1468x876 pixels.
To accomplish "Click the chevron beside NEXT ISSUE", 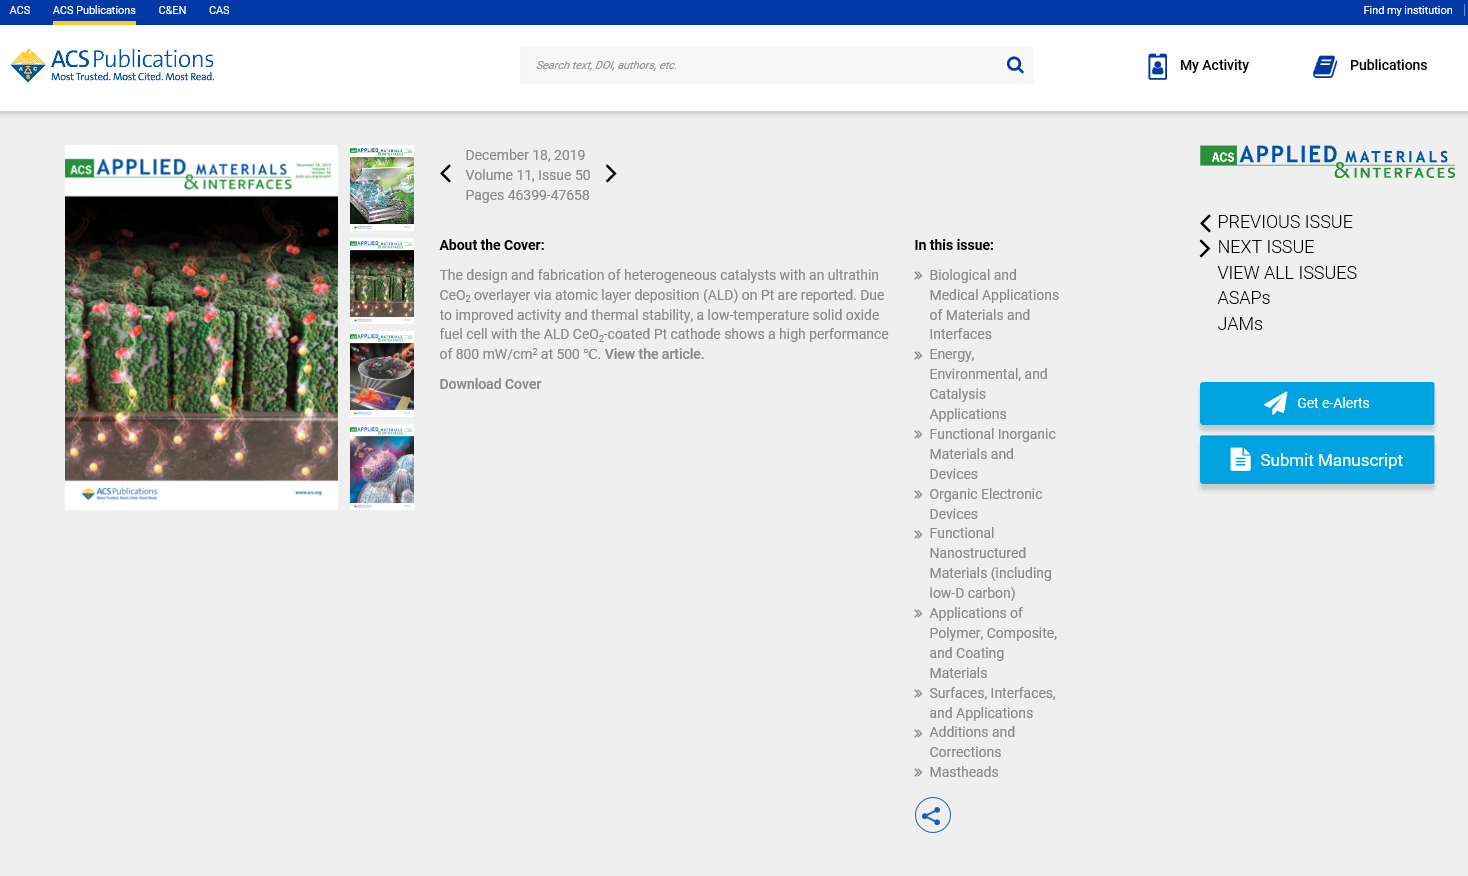I will [x=1205, y=248].
